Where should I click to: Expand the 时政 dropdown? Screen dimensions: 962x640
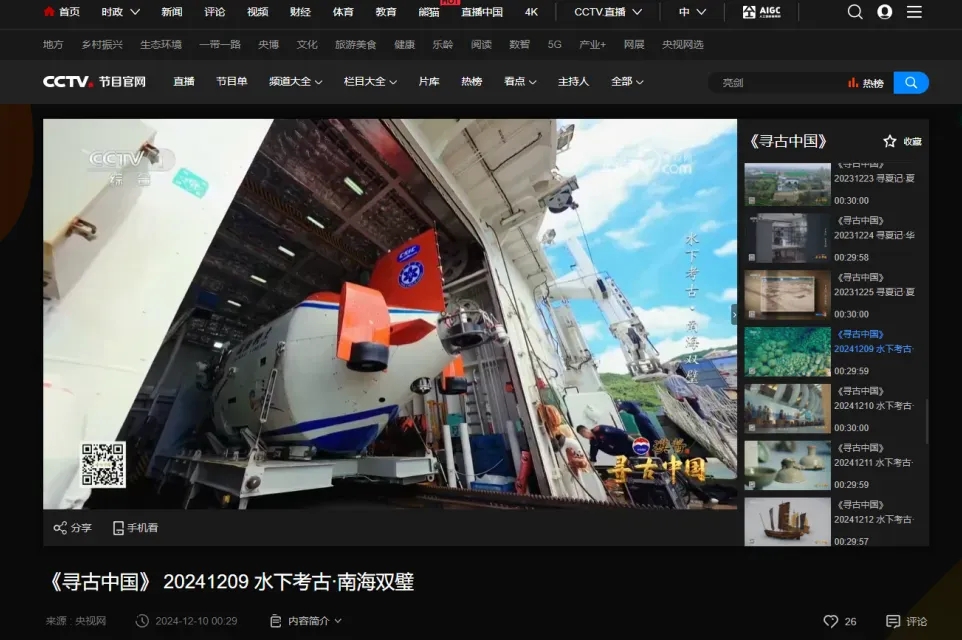(121, 12)
